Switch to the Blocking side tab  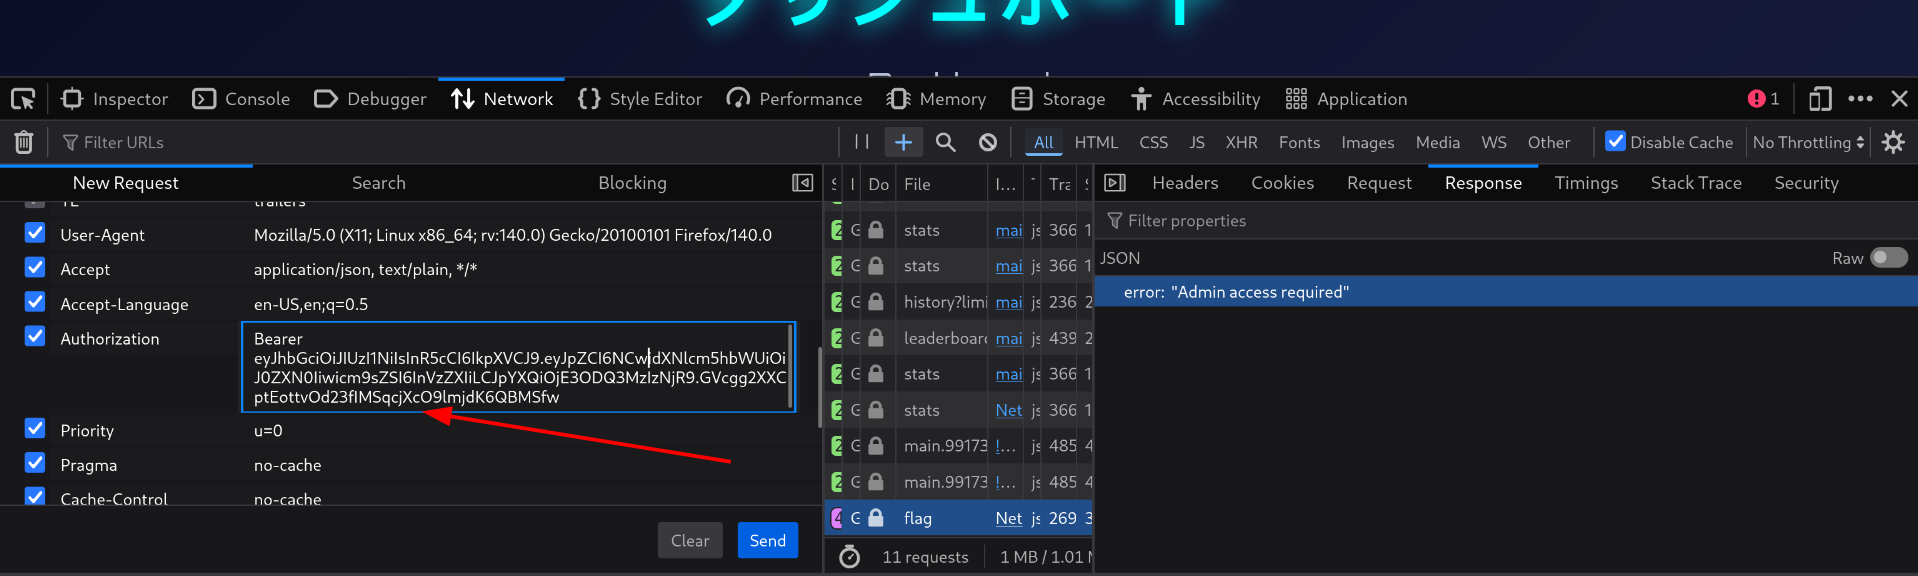click(632, 183)
